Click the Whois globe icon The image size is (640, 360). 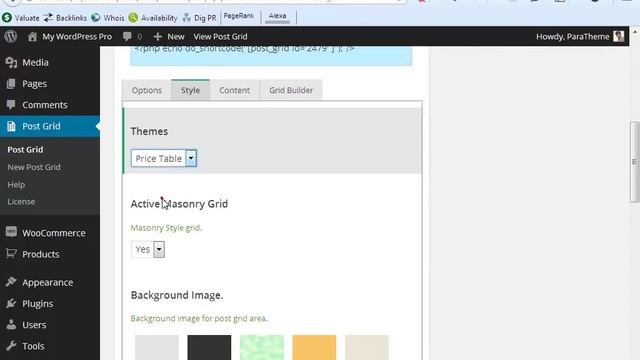click(96, 18)
